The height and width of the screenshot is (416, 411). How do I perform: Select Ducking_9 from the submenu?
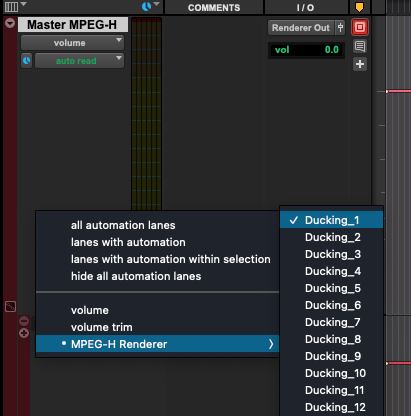click(332, 356)
